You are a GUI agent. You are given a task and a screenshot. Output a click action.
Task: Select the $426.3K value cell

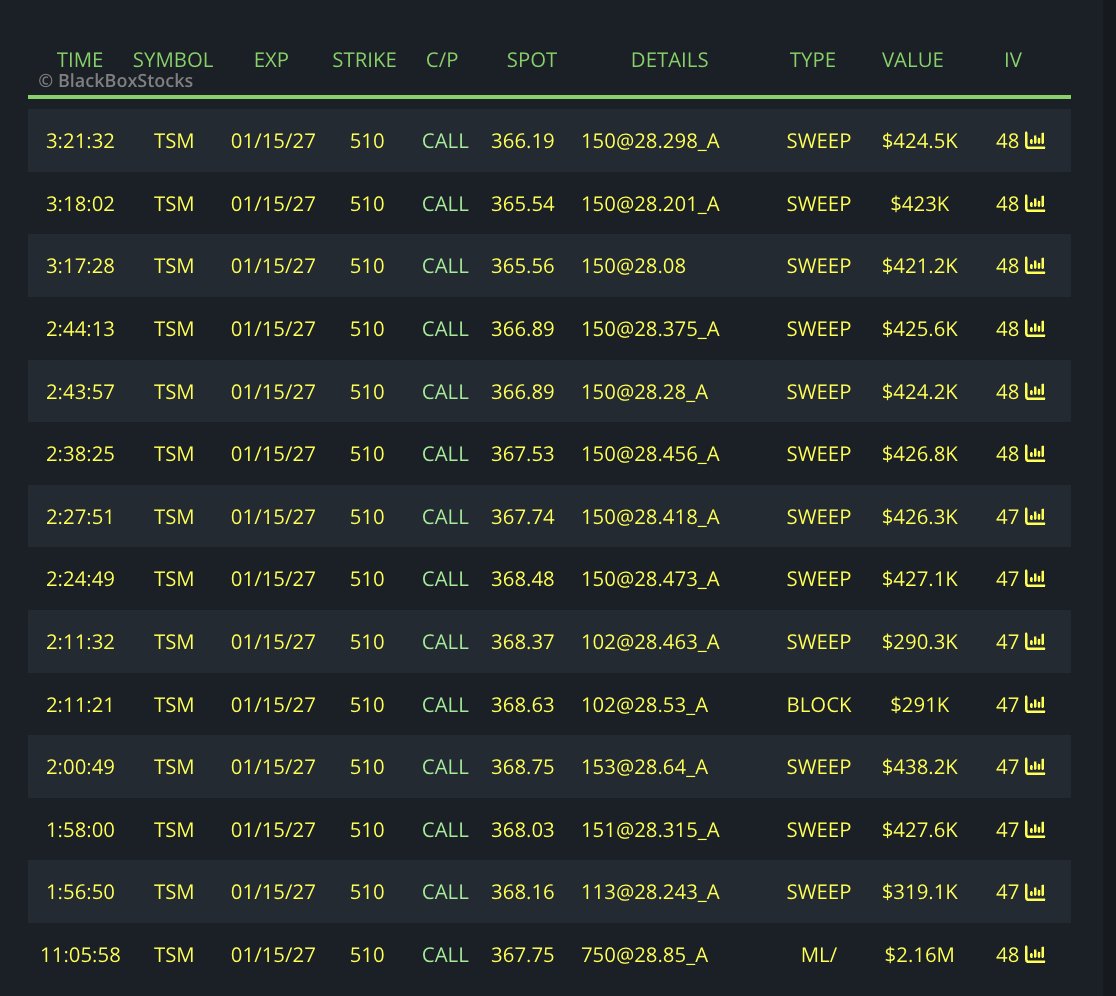tap(920, 516)
